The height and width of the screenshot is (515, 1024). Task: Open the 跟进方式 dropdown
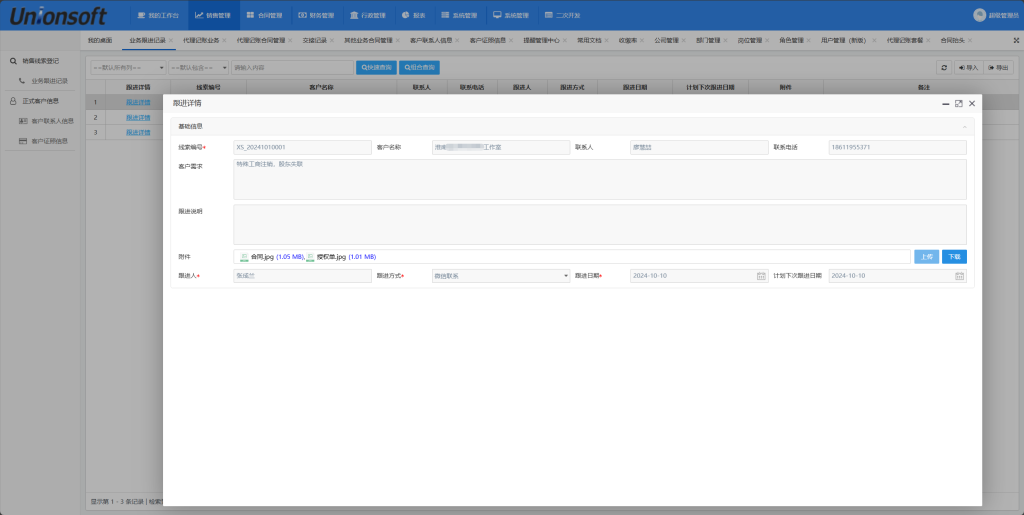point(501,276)
